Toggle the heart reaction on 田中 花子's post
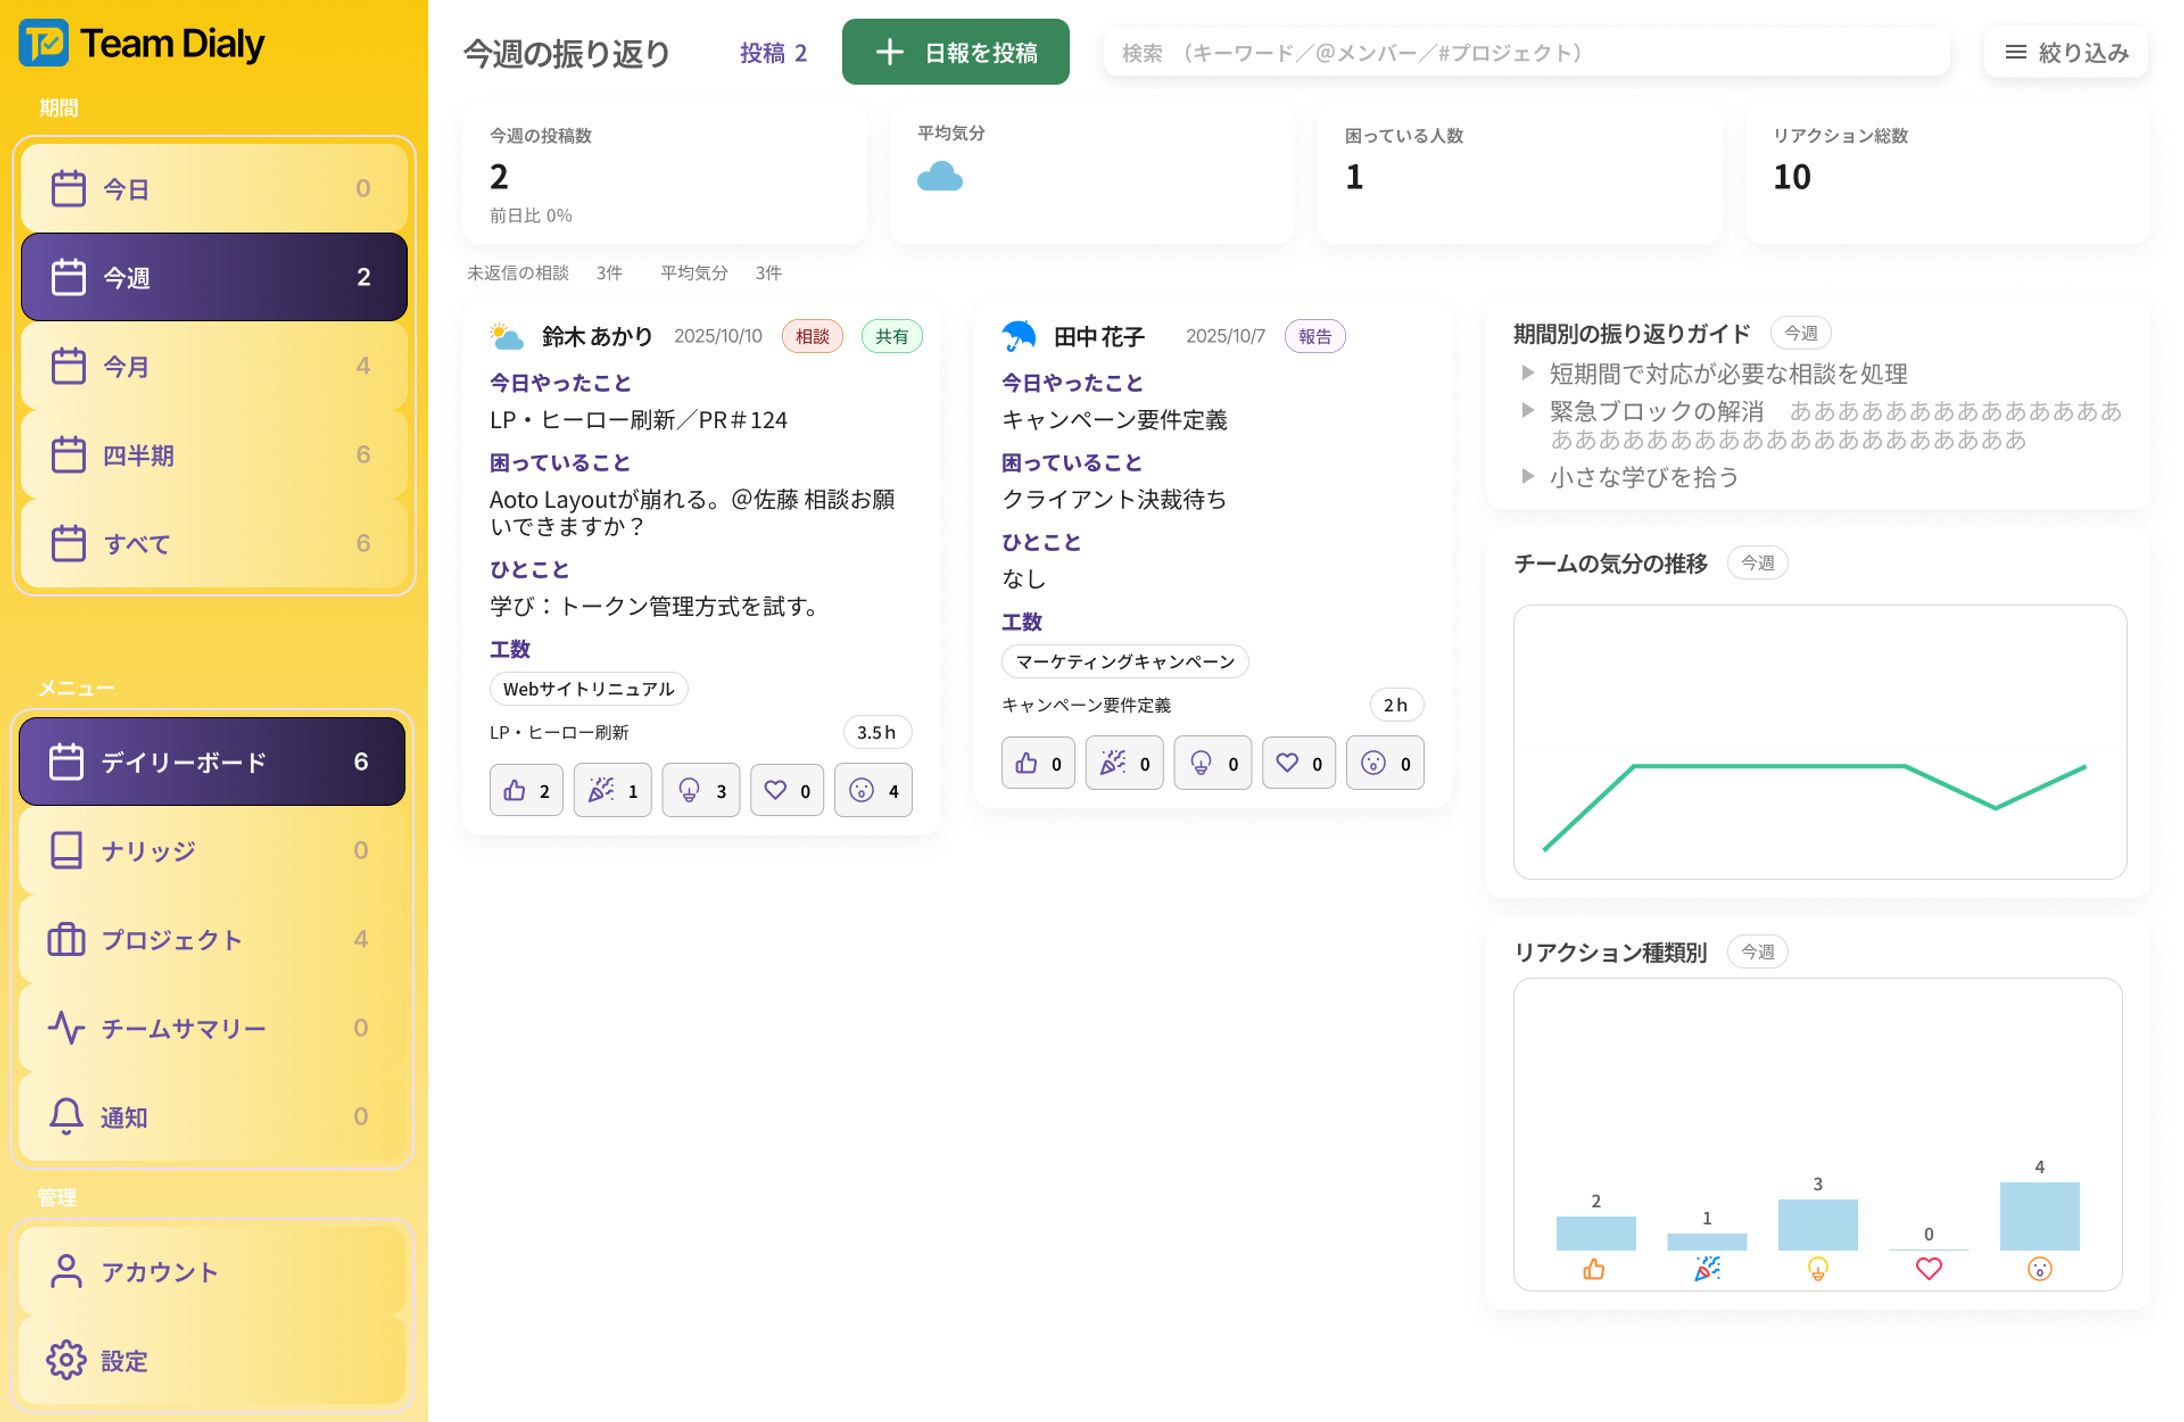 (1297, 763)
